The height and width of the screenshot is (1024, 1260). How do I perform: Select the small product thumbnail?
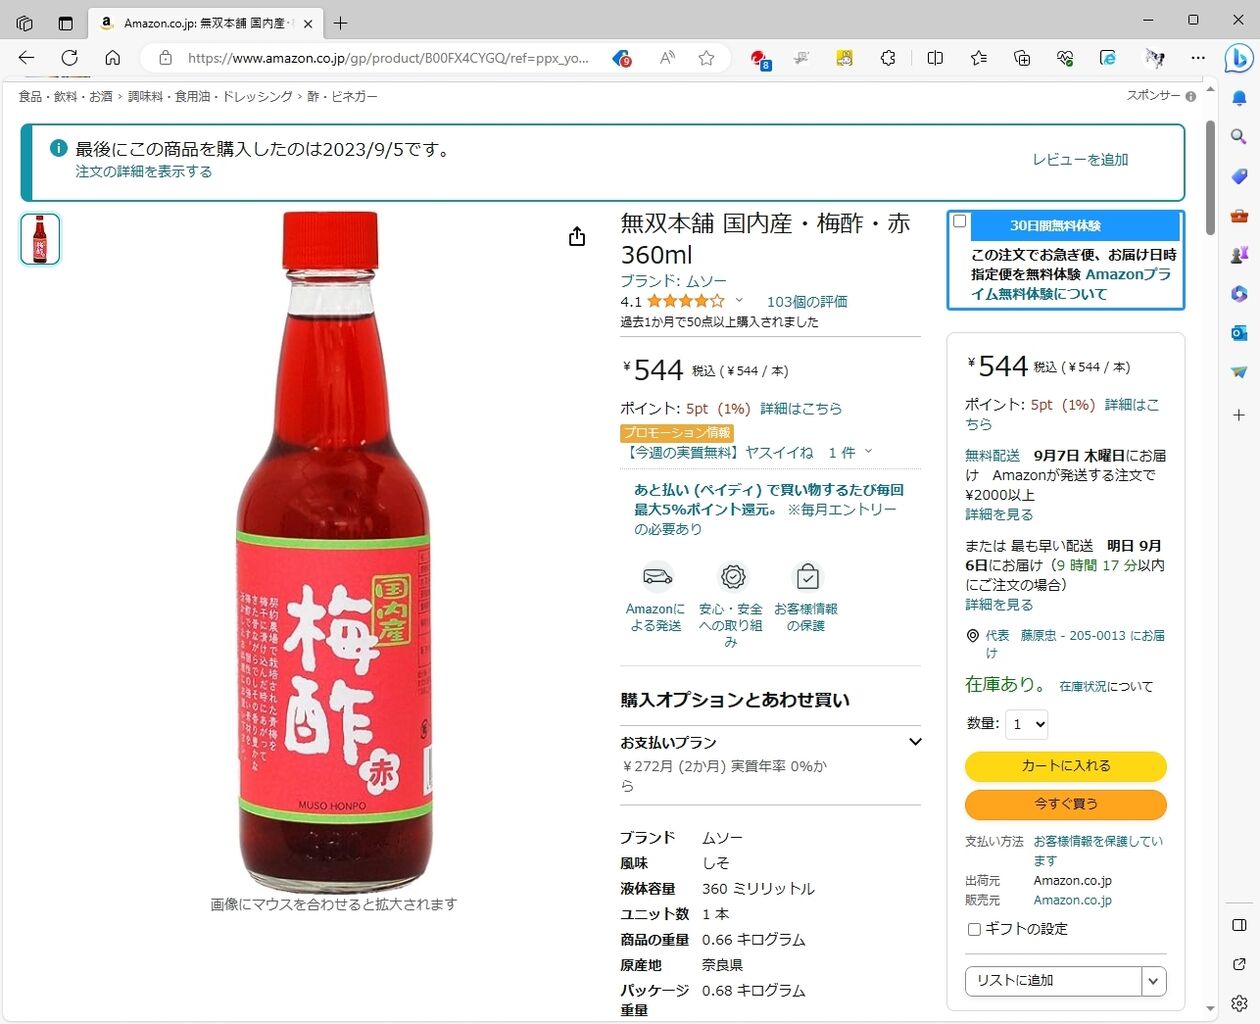pos(40,239)
